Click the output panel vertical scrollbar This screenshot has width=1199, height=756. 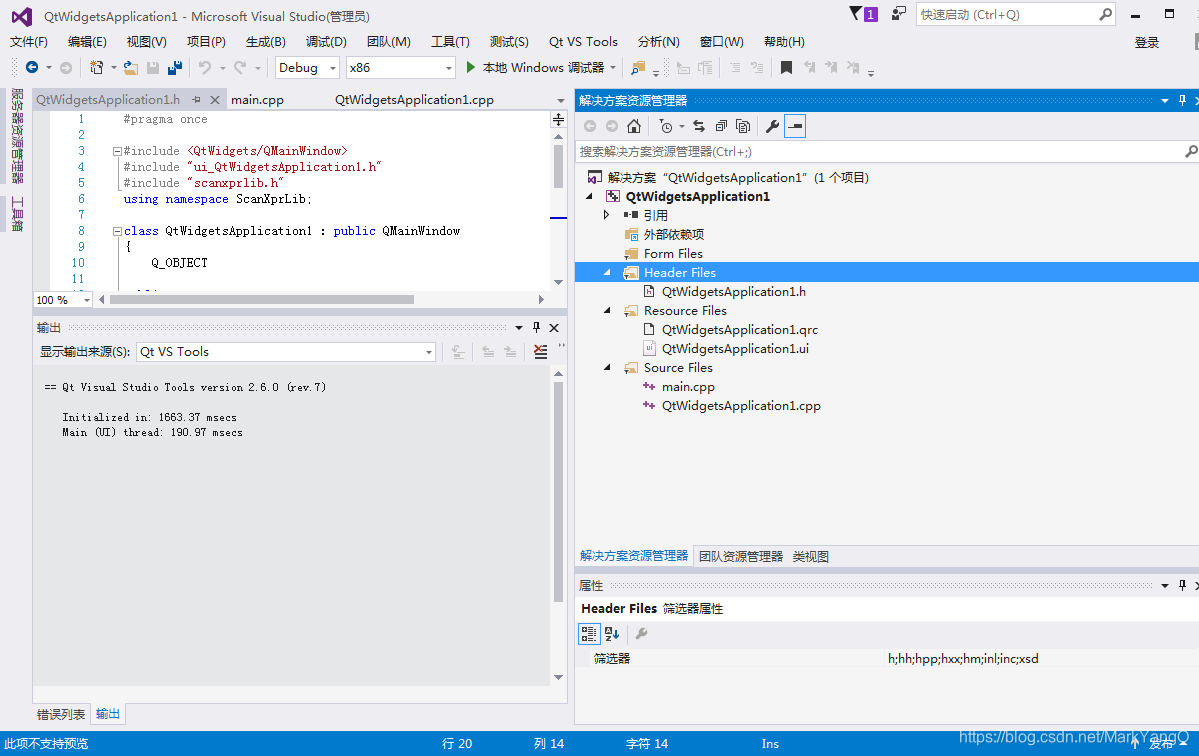(x=558, y=492)
